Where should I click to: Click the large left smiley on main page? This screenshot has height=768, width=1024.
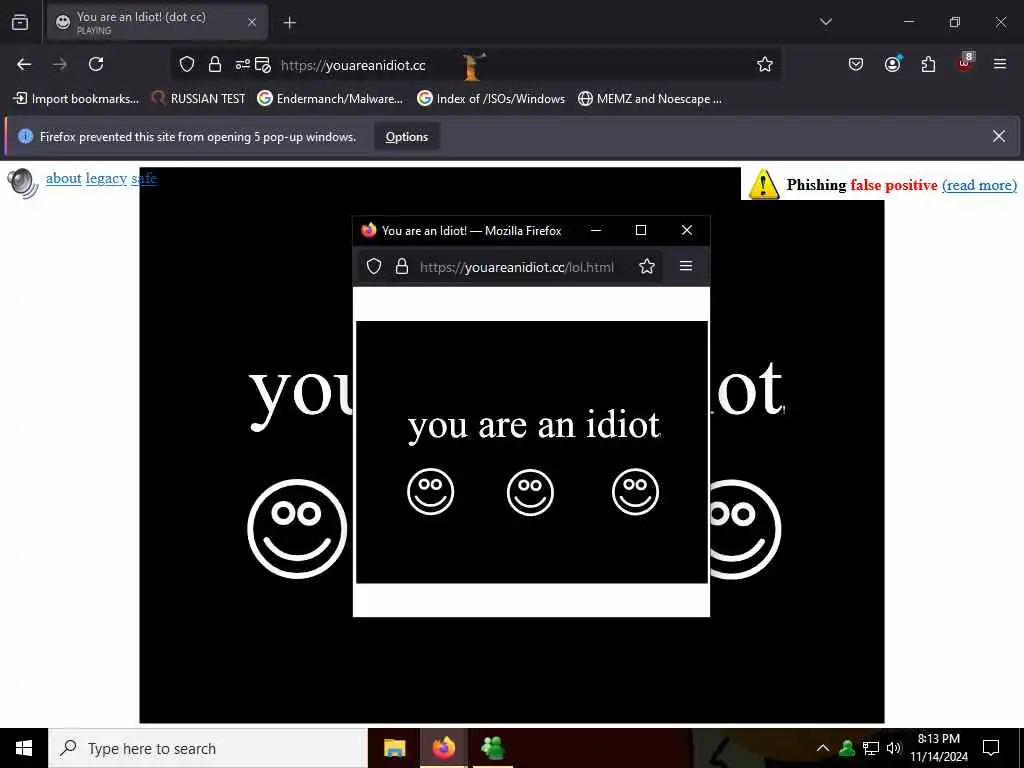(297, 529)
